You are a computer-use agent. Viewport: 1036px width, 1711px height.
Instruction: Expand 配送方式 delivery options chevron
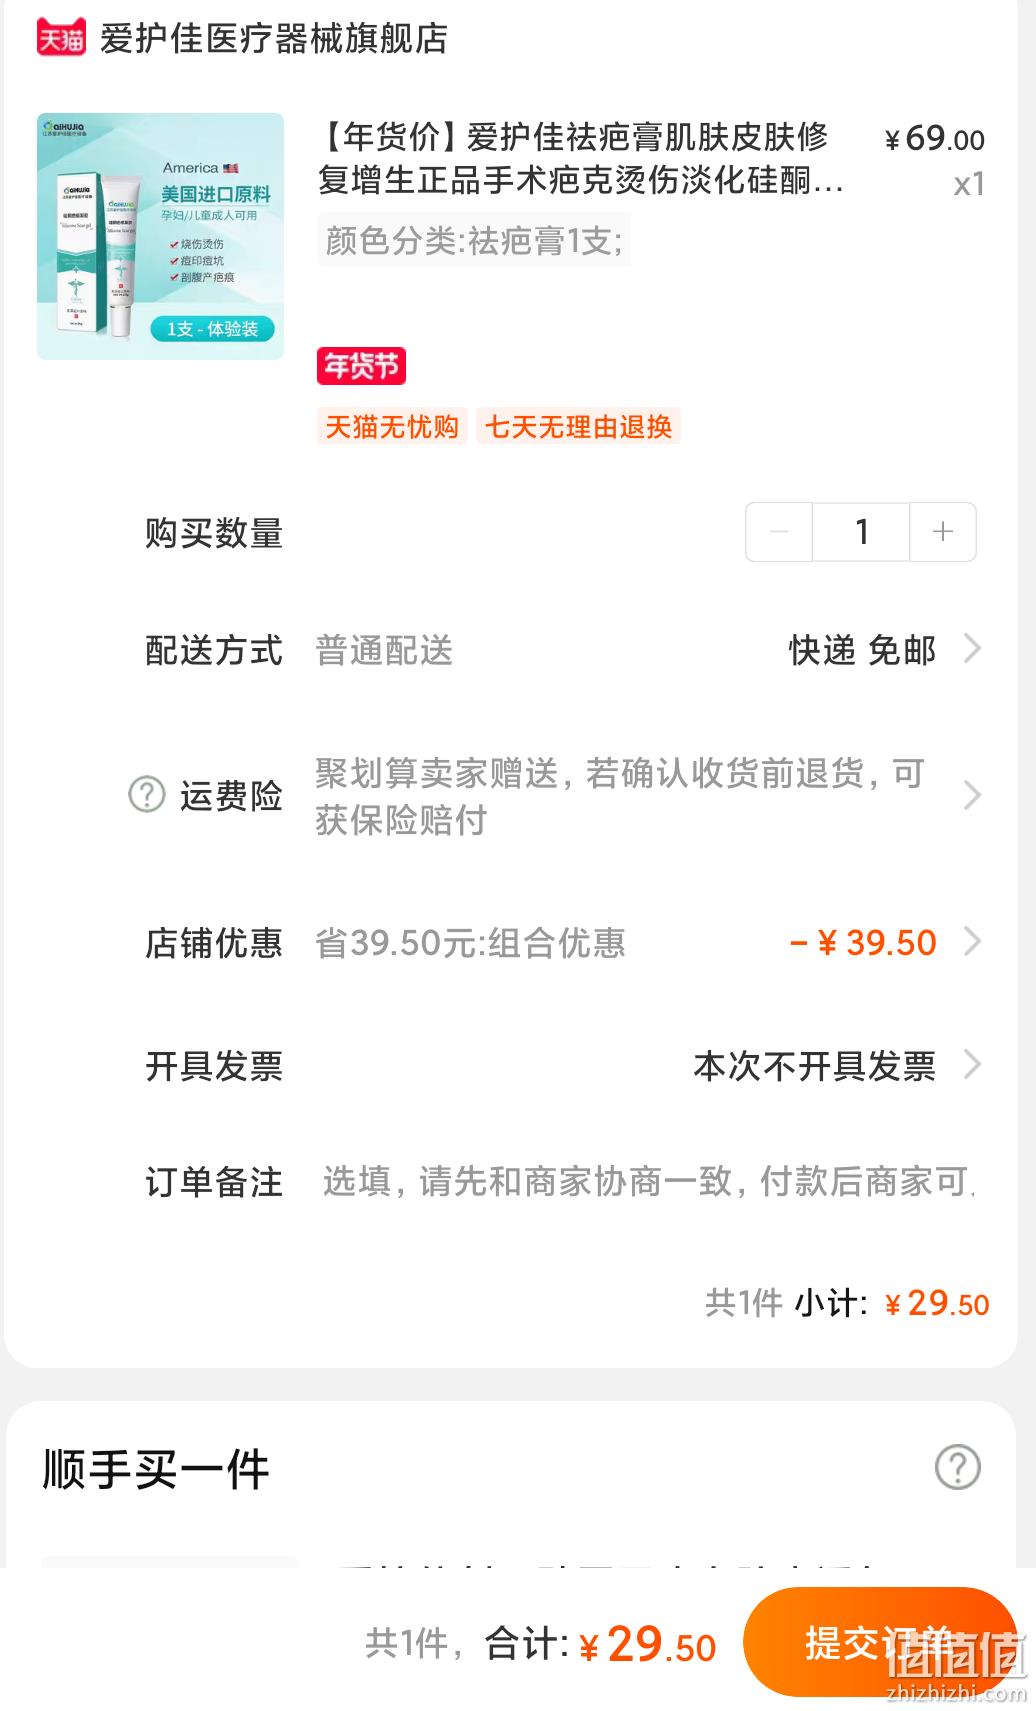[x=972, y=649]
